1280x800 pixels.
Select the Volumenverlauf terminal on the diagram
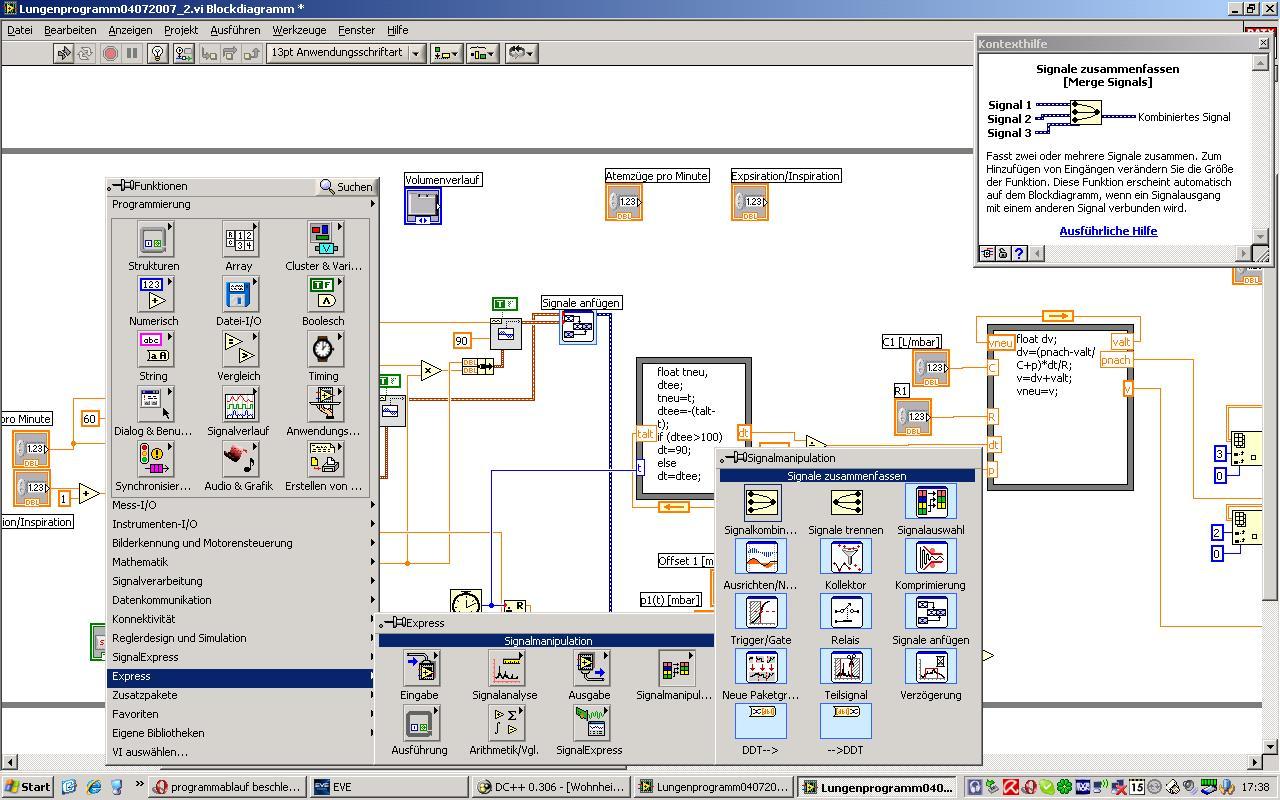click(422, 205)
